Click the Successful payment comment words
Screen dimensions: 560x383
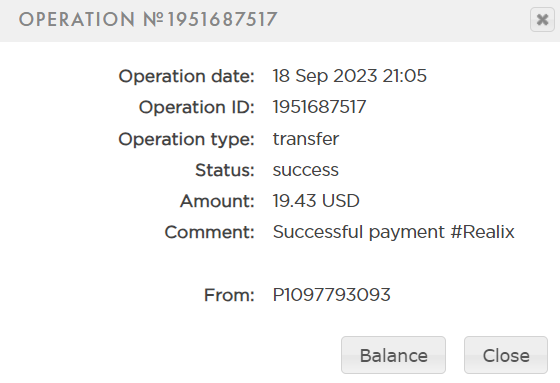(359, 232)
